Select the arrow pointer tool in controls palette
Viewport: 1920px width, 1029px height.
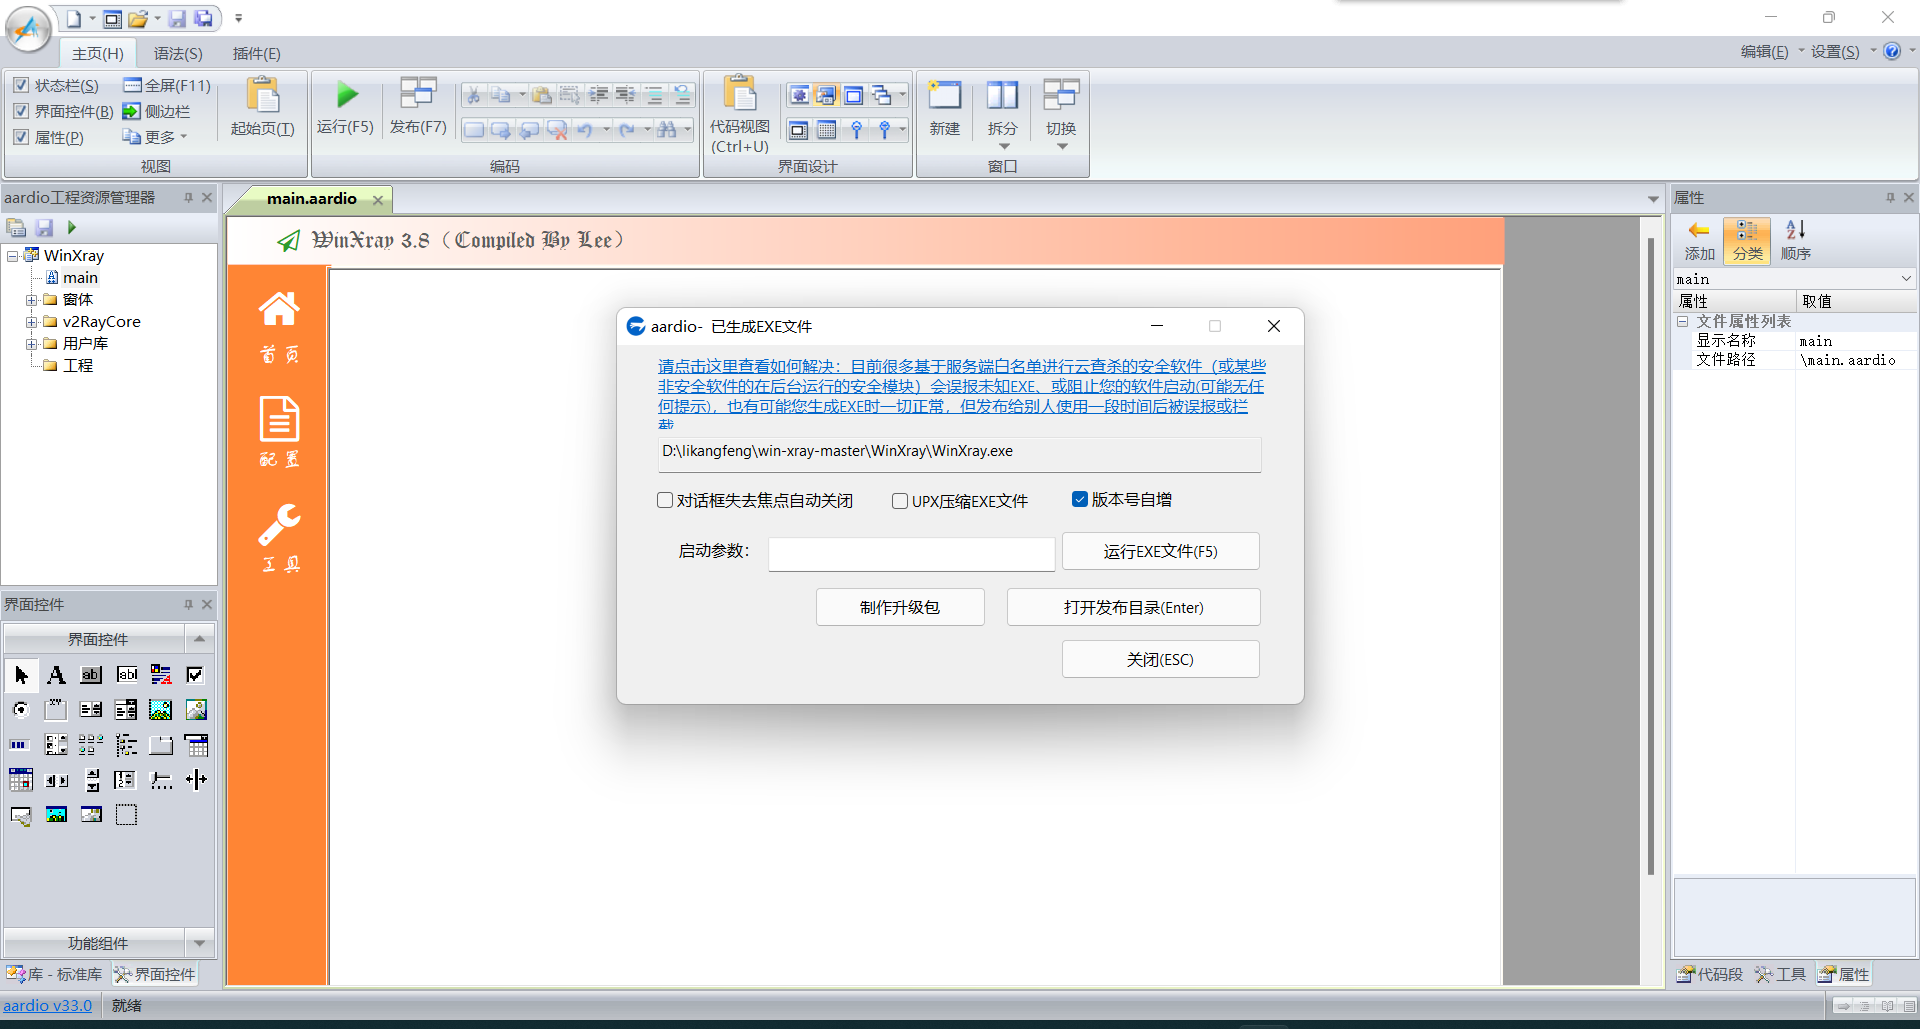tap(21, 675)
